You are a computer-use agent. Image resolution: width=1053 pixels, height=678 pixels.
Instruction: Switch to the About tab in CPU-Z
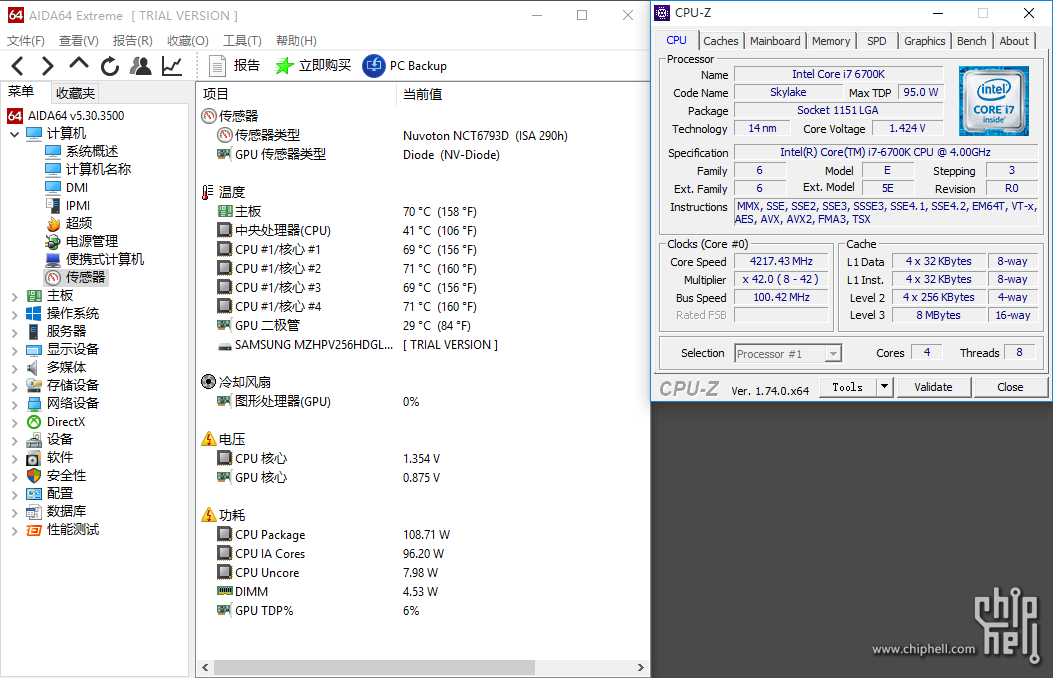pos(1014,41)
